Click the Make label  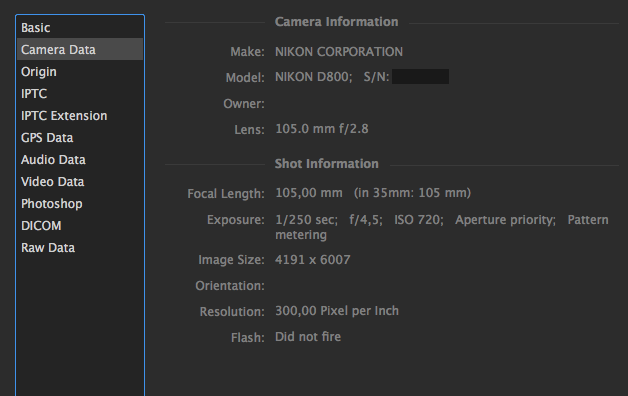tap(248, 52)
